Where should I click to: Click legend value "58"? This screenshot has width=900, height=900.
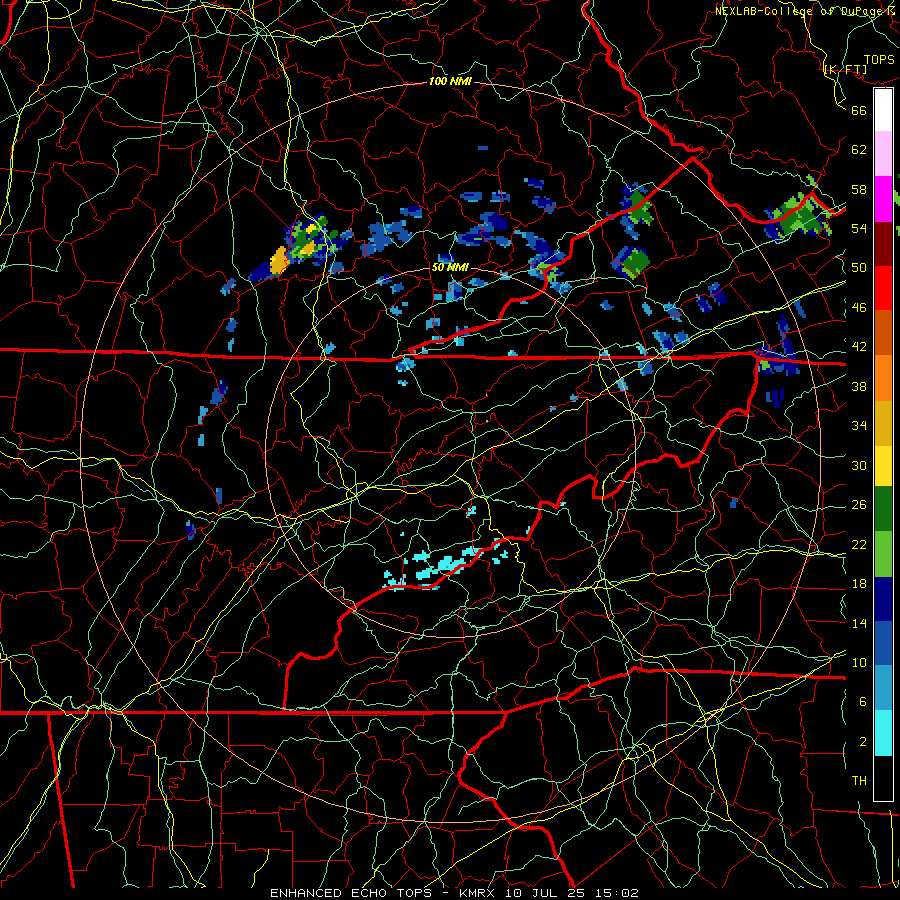(x=859, y=189)
